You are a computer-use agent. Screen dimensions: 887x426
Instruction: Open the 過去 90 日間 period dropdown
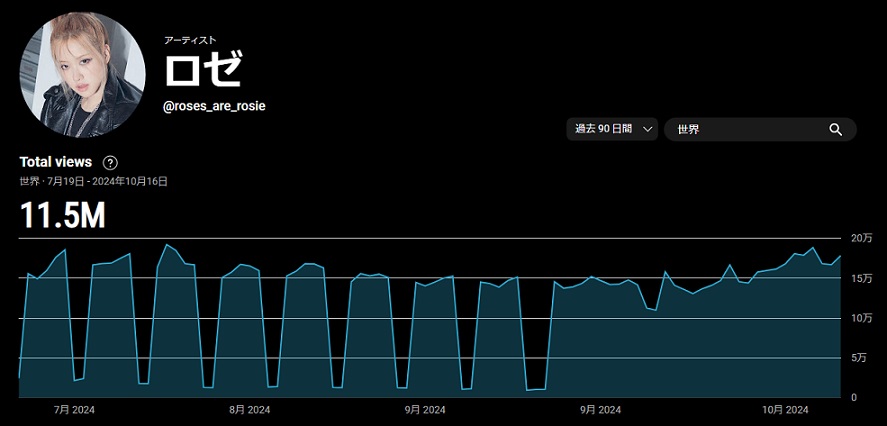click(611, 130)
